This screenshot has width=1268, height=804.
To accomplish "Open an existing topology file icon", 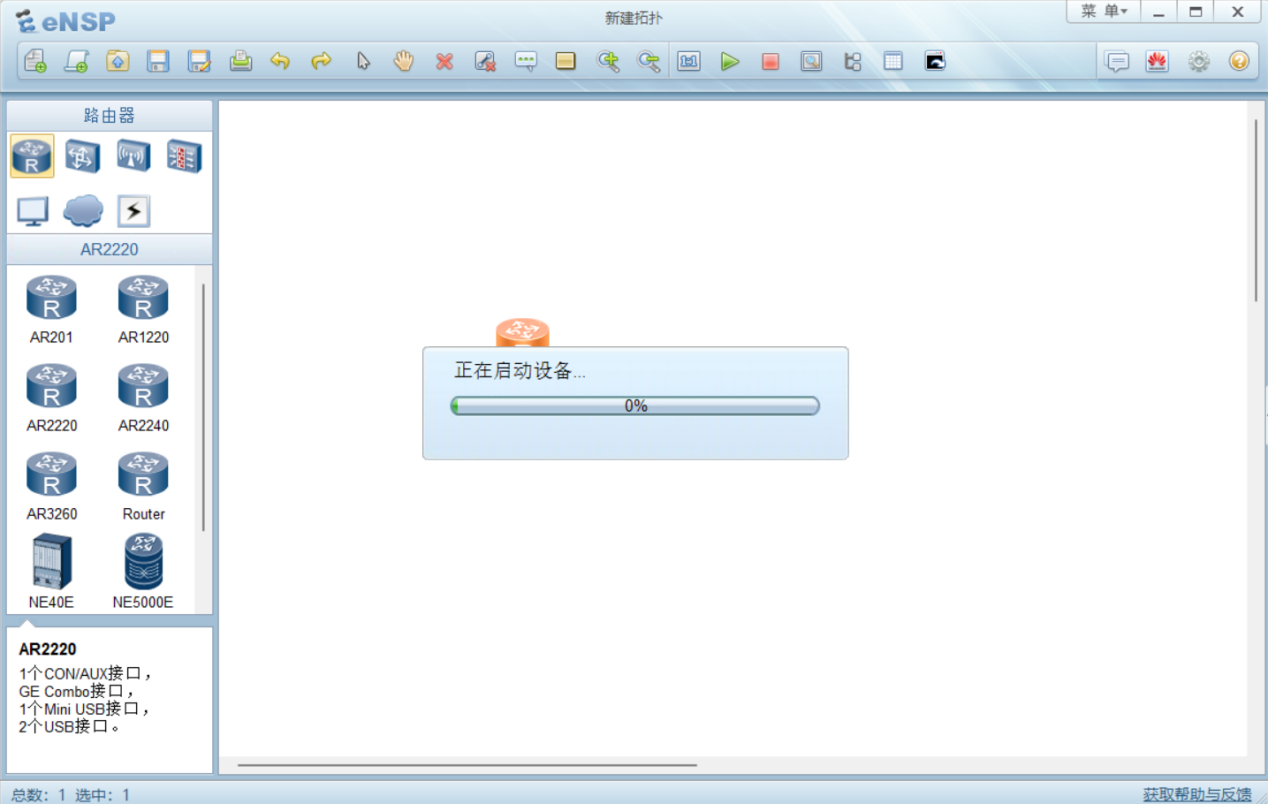I will click(x=117, y=61).
